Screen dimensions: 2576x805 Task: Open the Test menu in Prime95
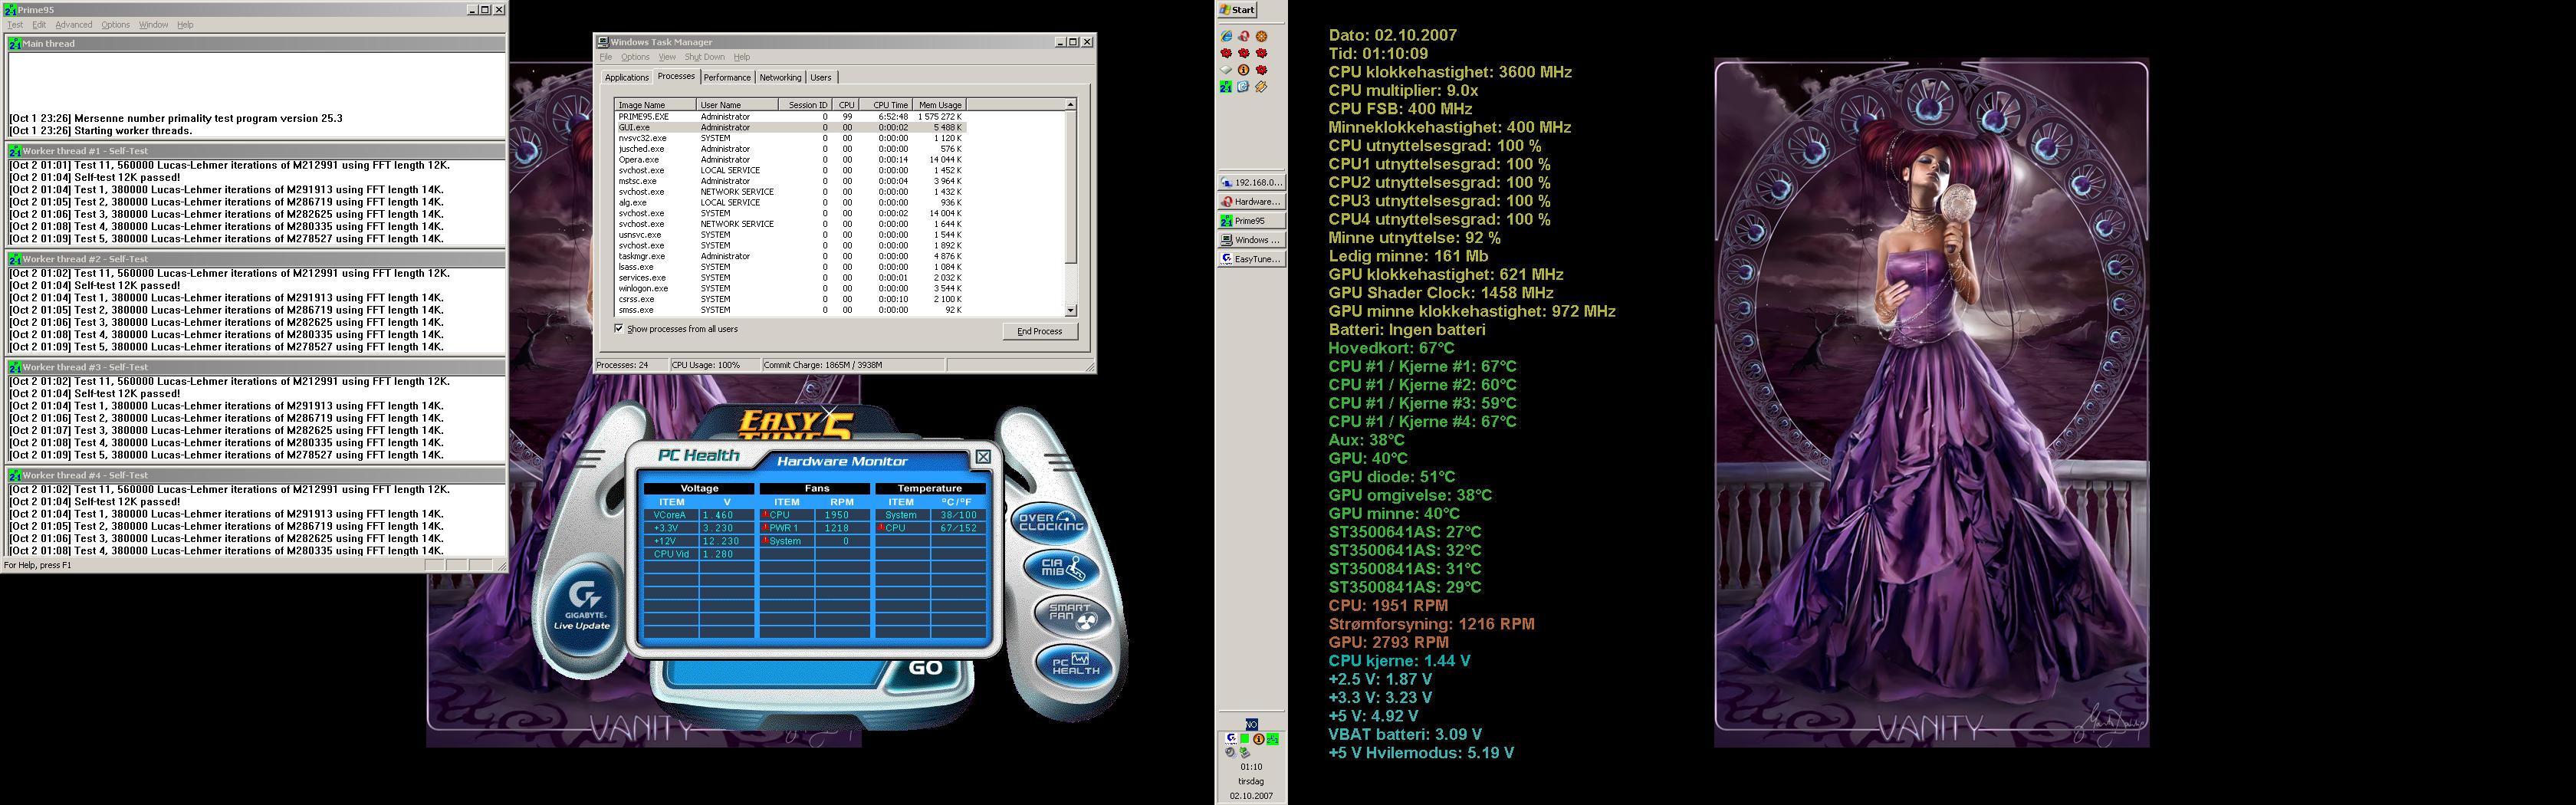click(15, 25)
